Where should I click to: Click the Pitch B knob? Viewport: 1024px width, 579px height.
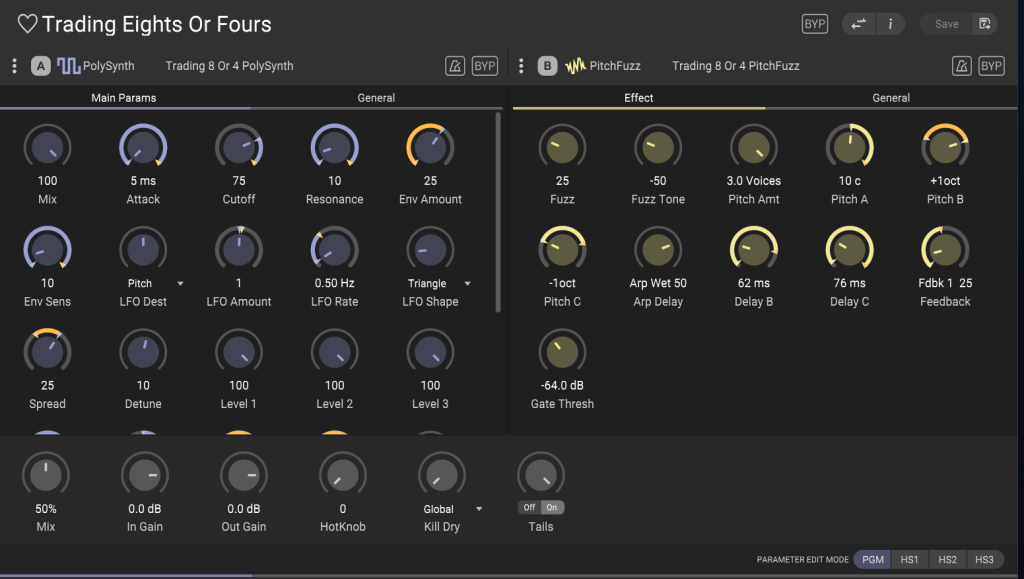pos(945,147)
